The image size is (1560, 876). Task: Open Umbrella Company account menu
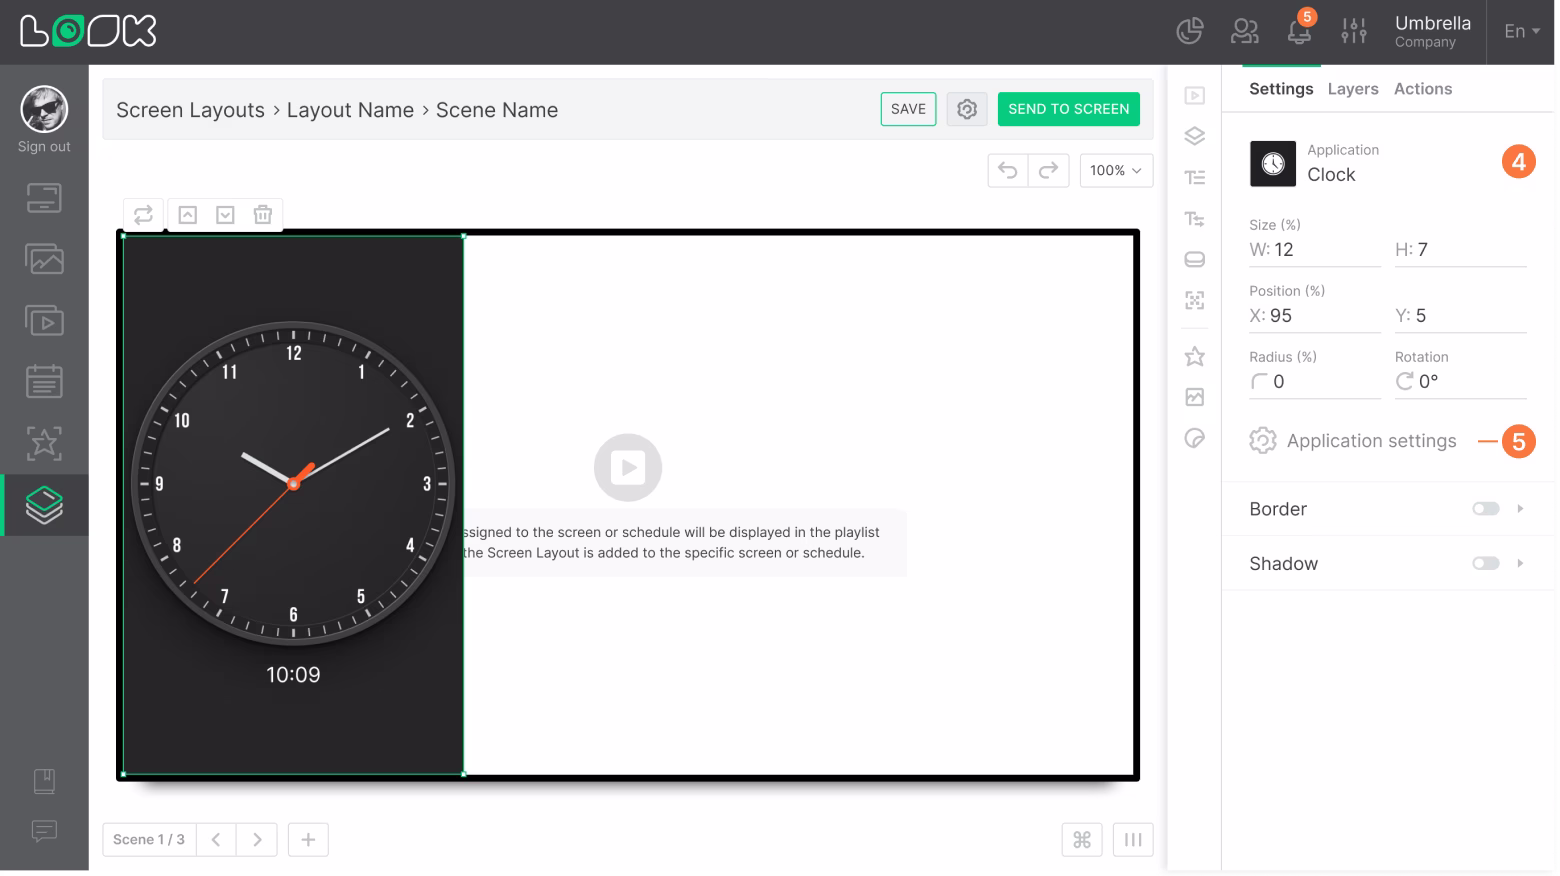(1432, 31)
